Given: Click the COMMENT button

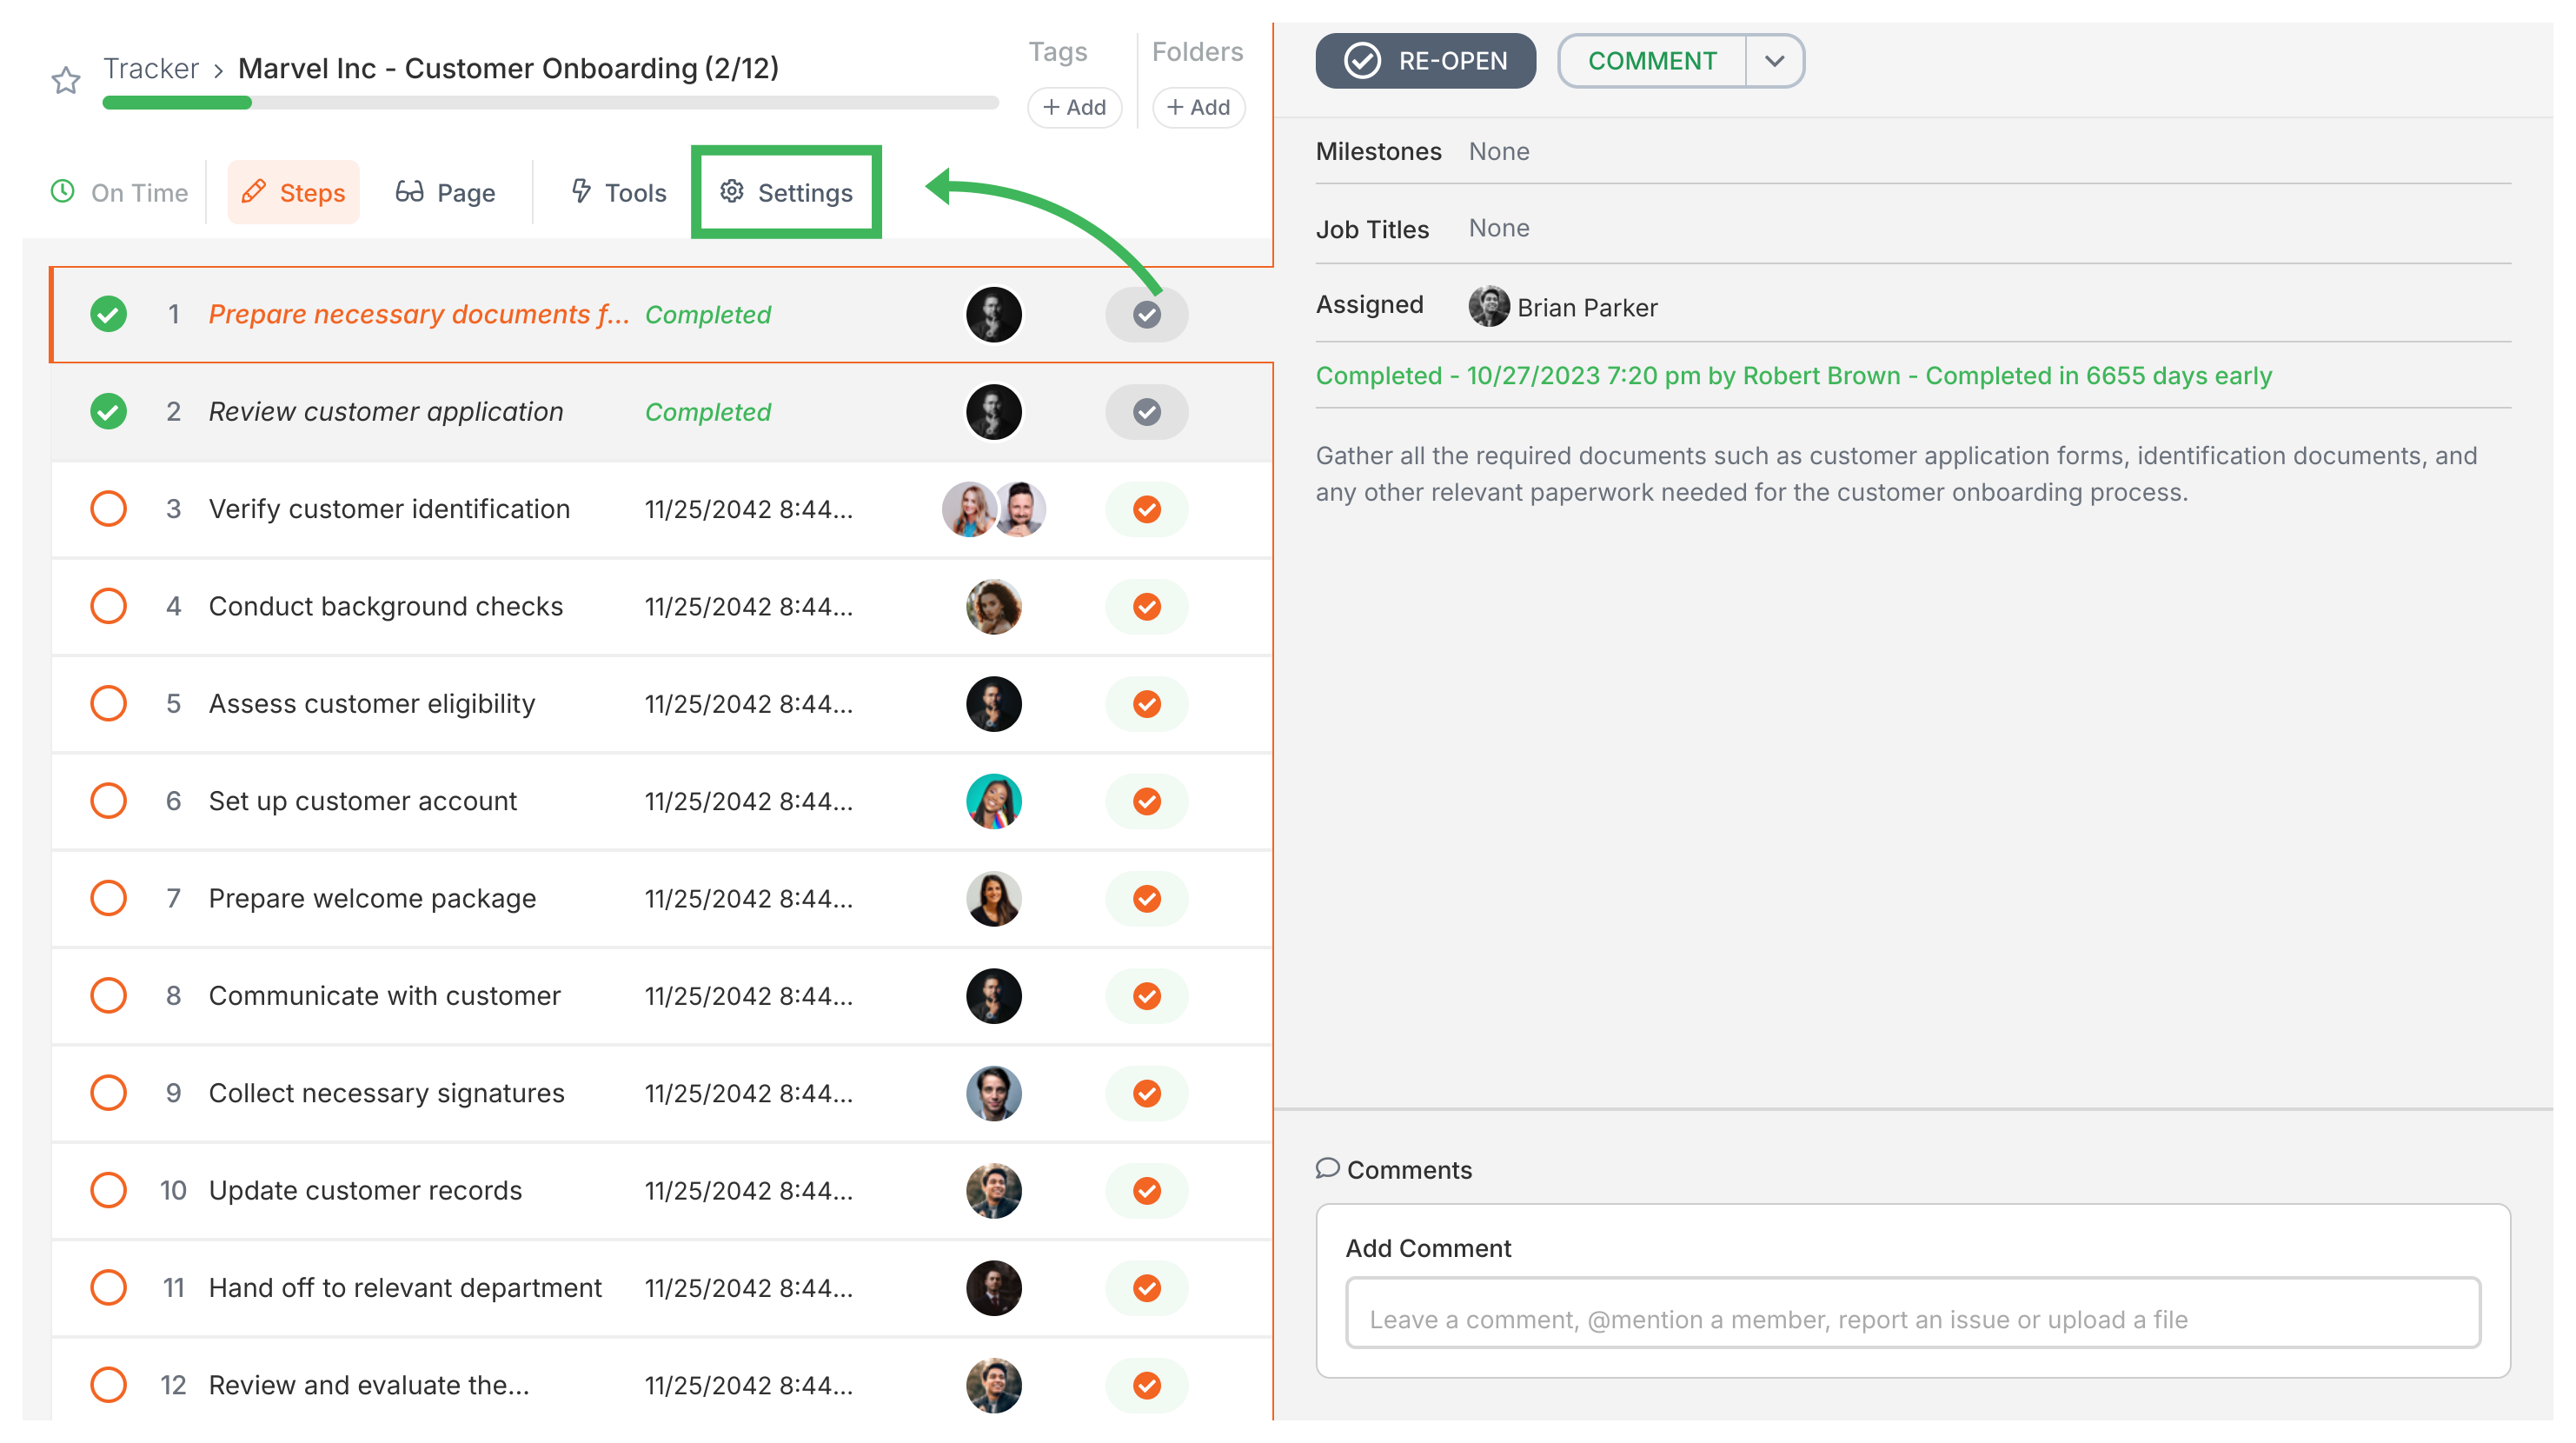Looking at the screenshot, I should tap(1651, 61).
